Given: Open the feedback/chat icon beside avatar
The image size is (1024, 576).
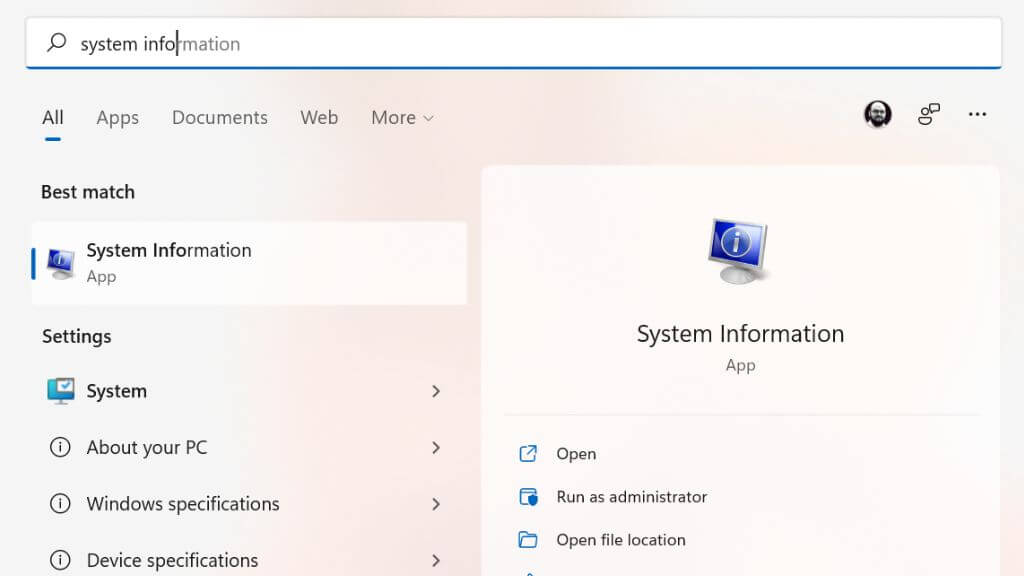Looking at the screenshot, I should coord(929,115).
